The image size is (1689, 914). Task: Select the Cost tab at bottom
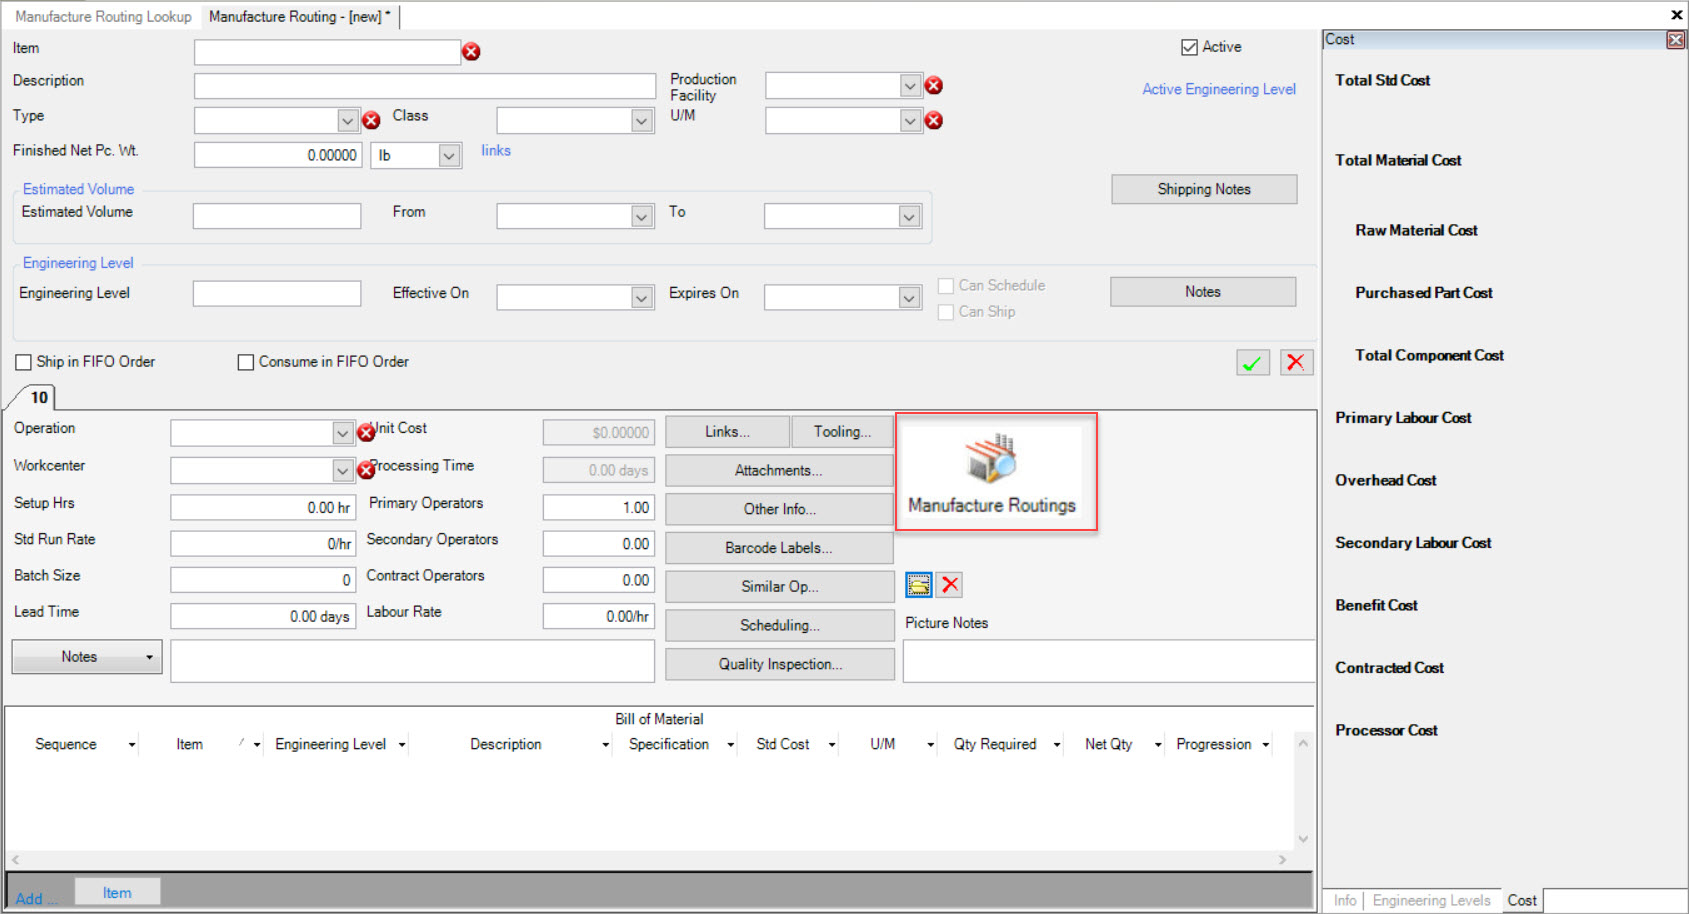[1522, 900]
